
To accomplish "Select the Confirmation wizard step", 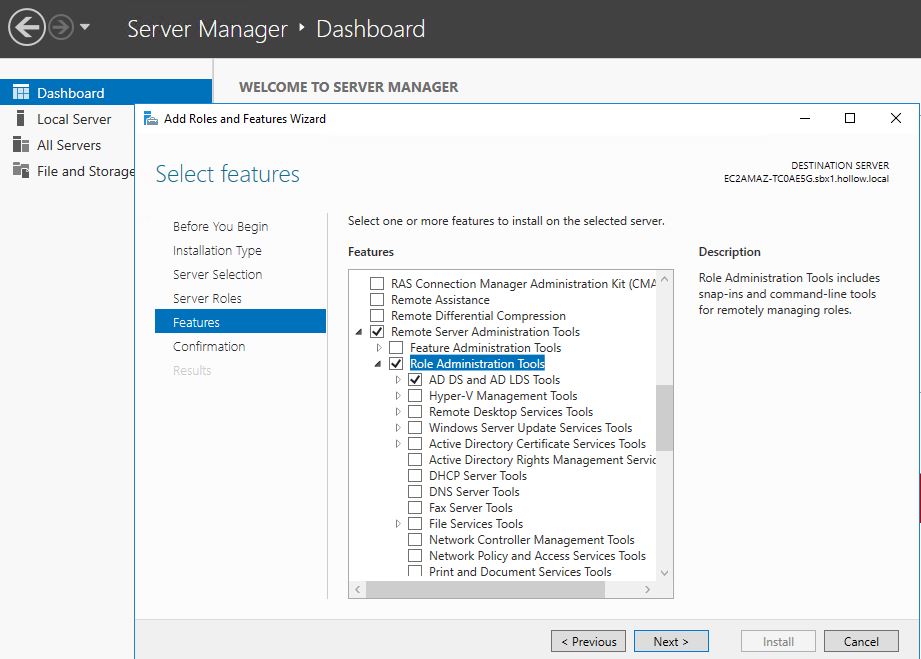I will coord(209,346).
